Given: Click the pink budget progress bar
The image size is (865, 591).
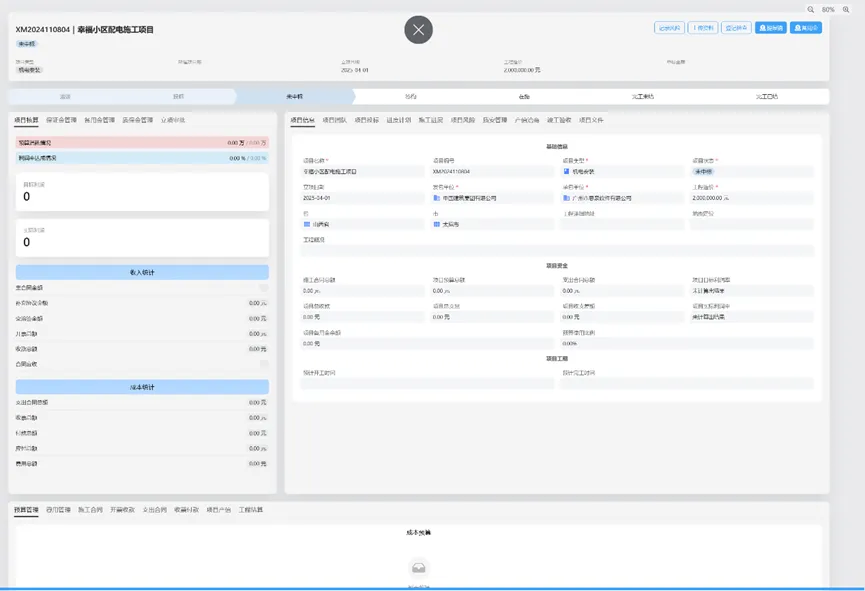Looking at the screenshot, I should (142, 143).
